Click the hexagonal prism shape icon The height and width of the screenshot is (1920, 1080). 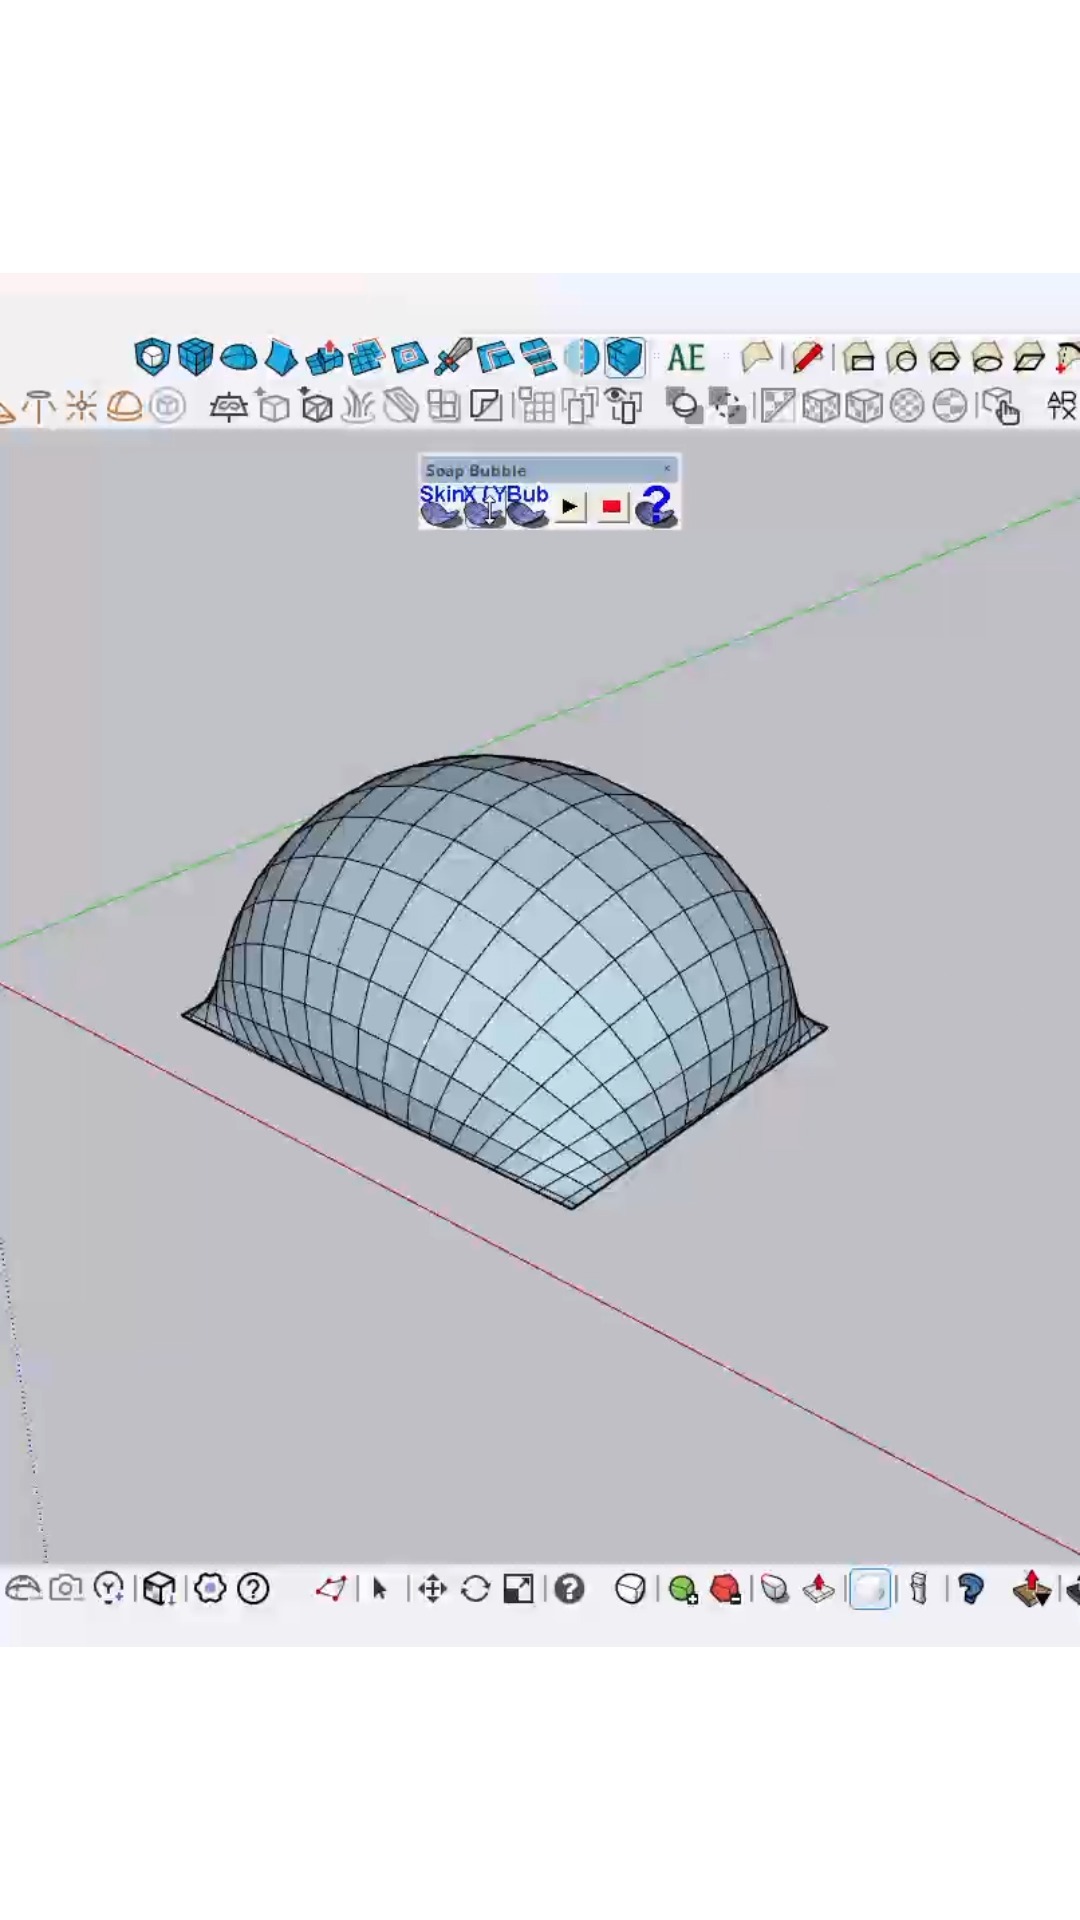coord(944,358)
